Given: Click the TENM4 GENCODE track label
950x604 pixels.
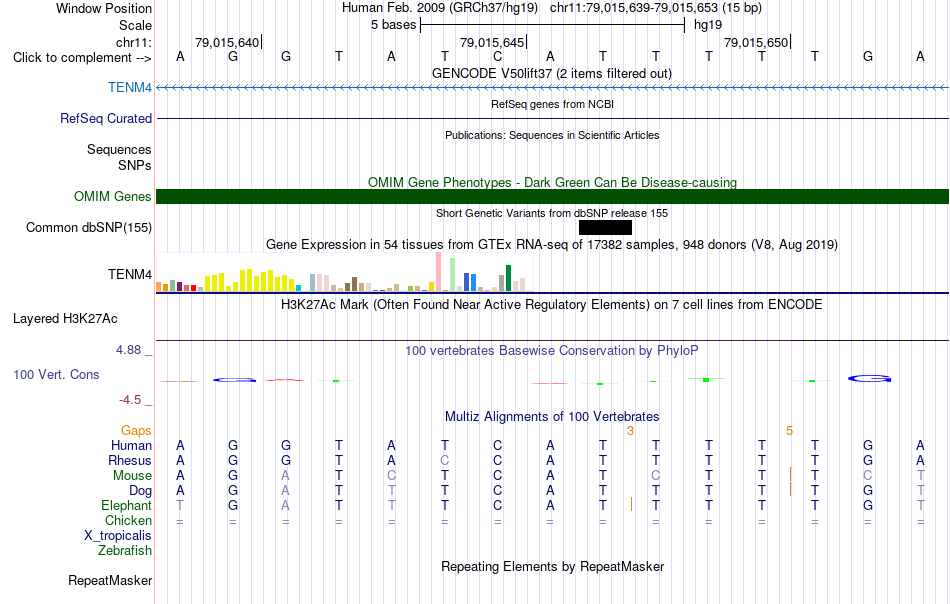Looking at the screenshot, I should tap(130, 87).
